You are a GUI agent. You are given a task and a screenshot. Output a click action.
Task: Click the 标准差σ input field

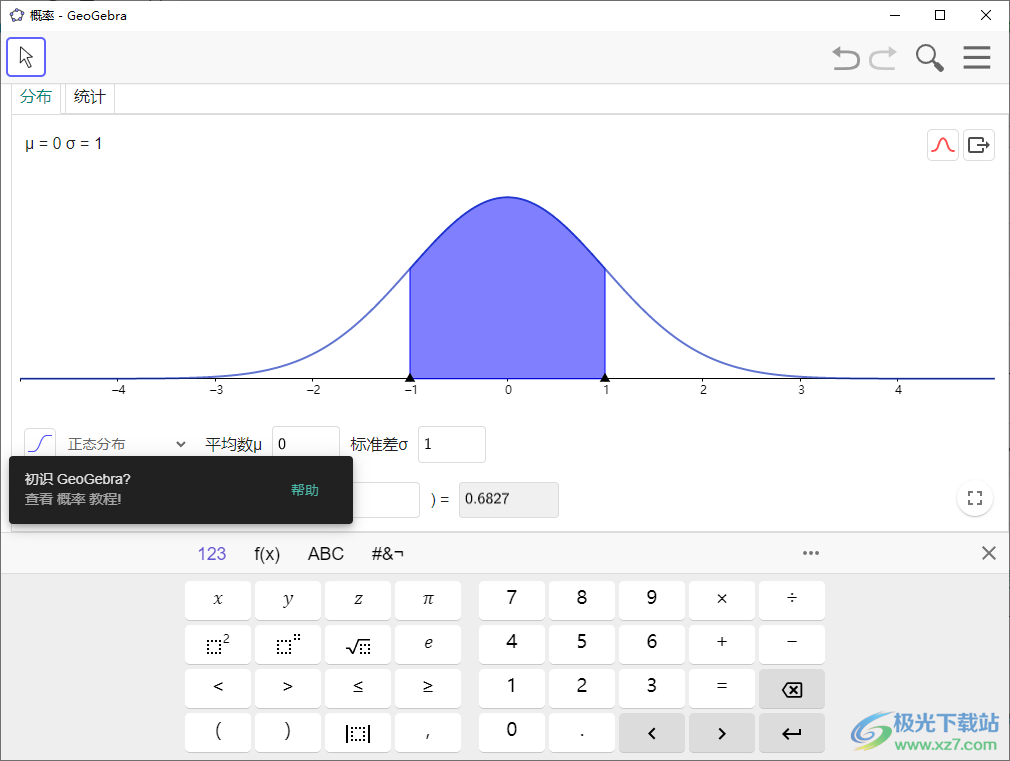click(452, 444)
